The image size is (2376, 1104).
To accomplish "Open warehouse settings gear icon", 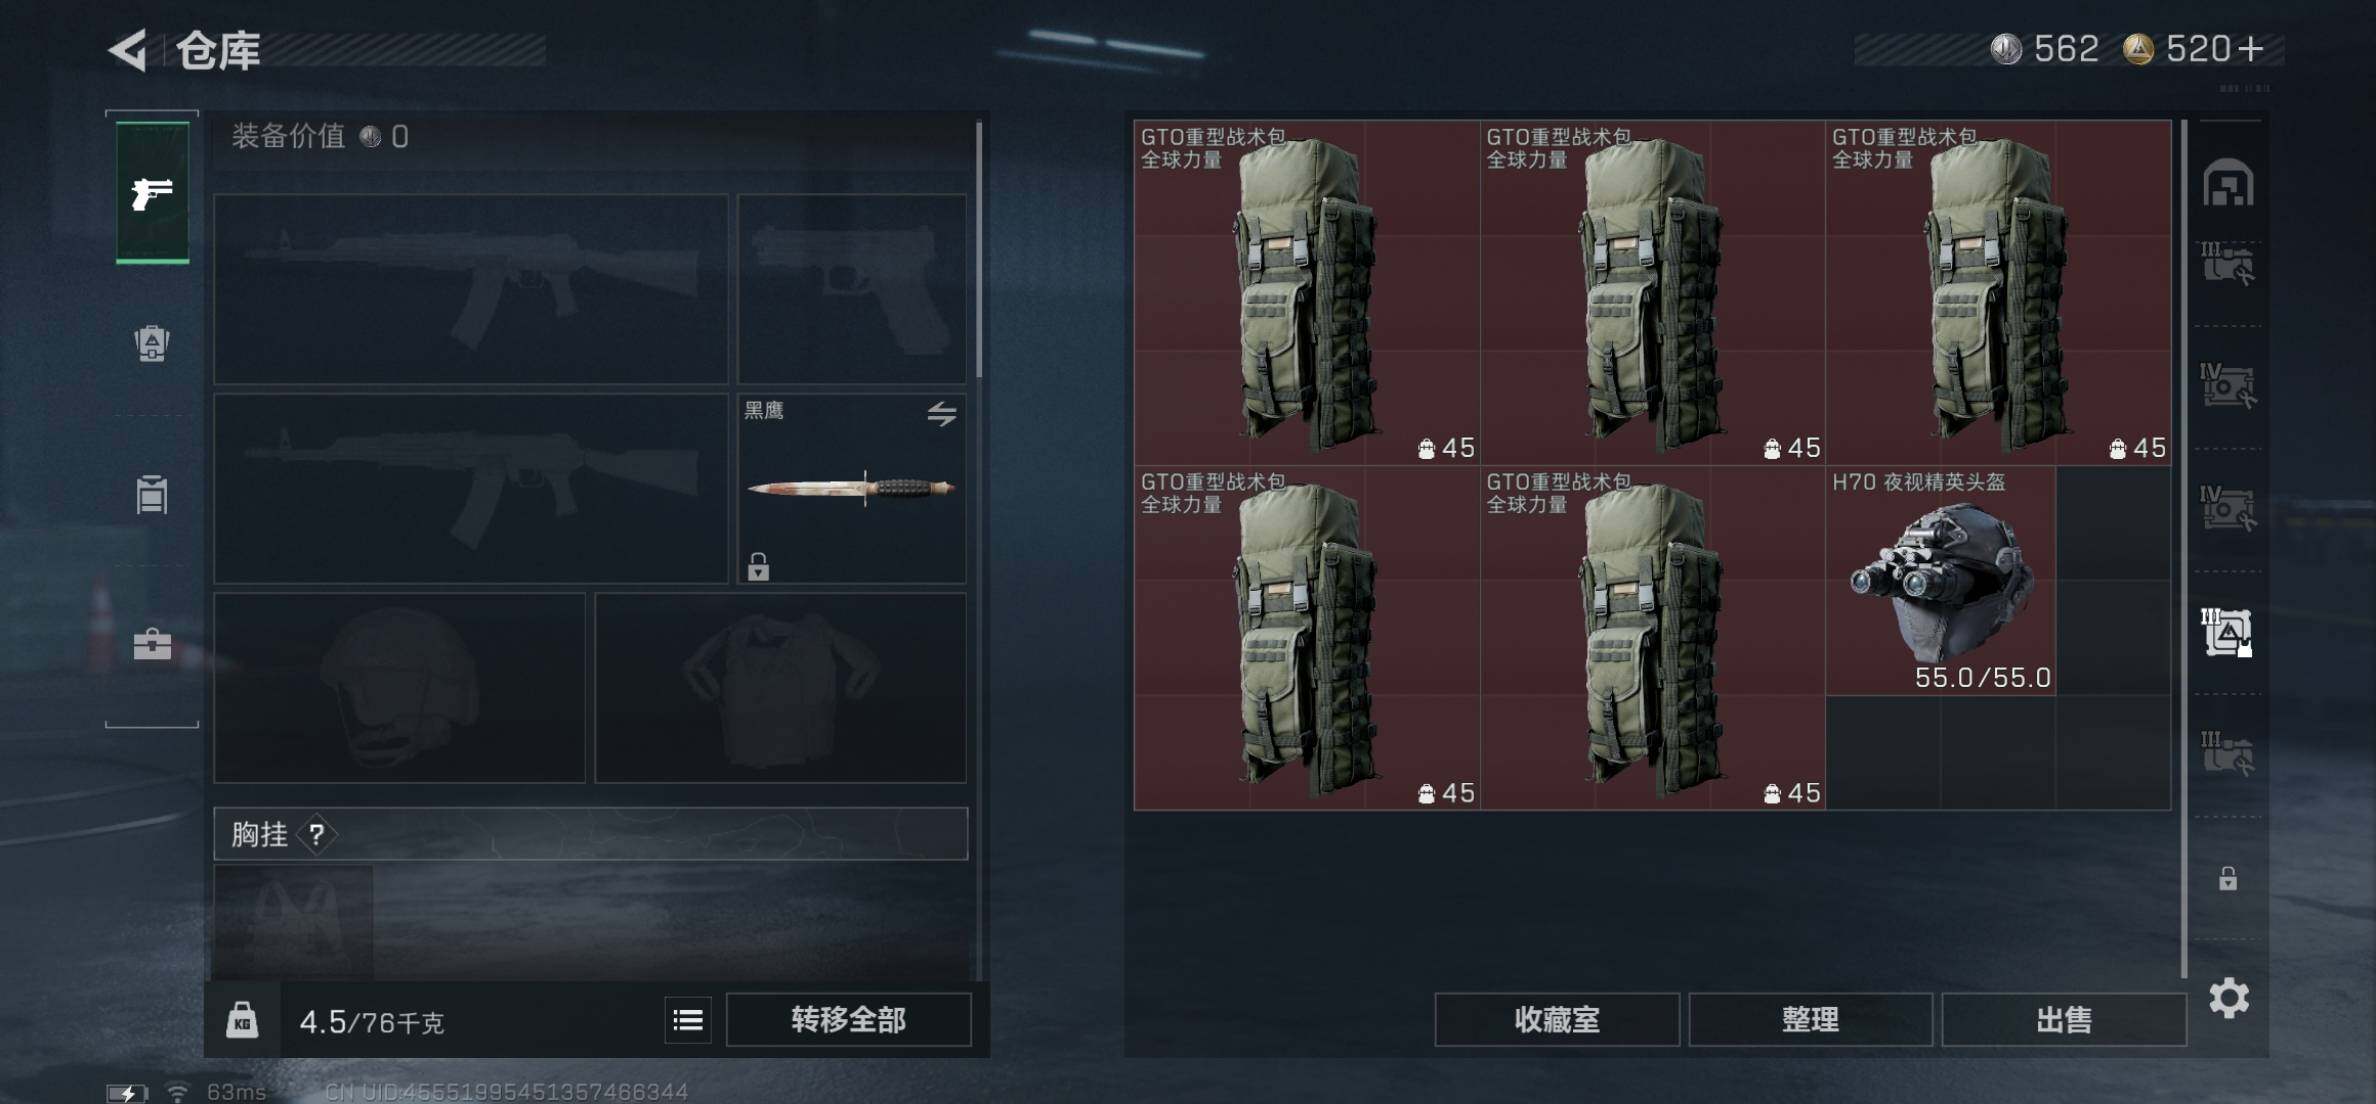I will click(x=2229, y=998).
